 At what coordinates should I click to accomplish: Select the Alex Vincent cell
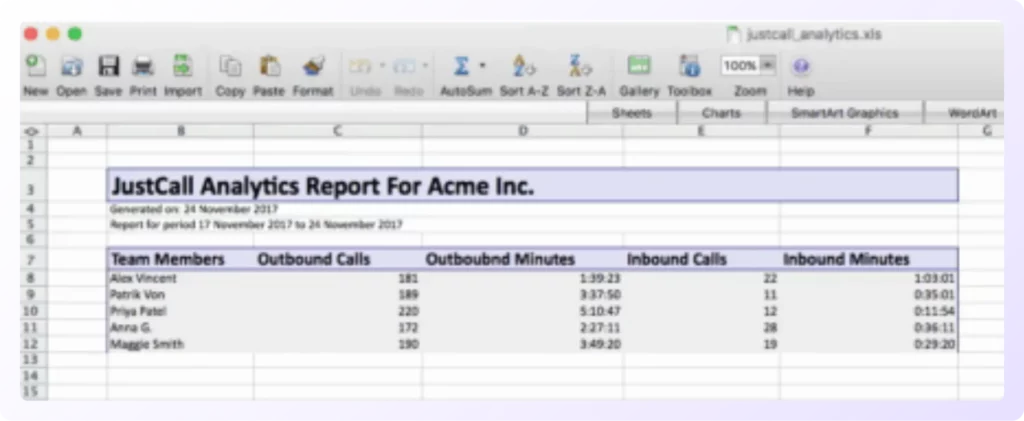click(x=180, y=279)
